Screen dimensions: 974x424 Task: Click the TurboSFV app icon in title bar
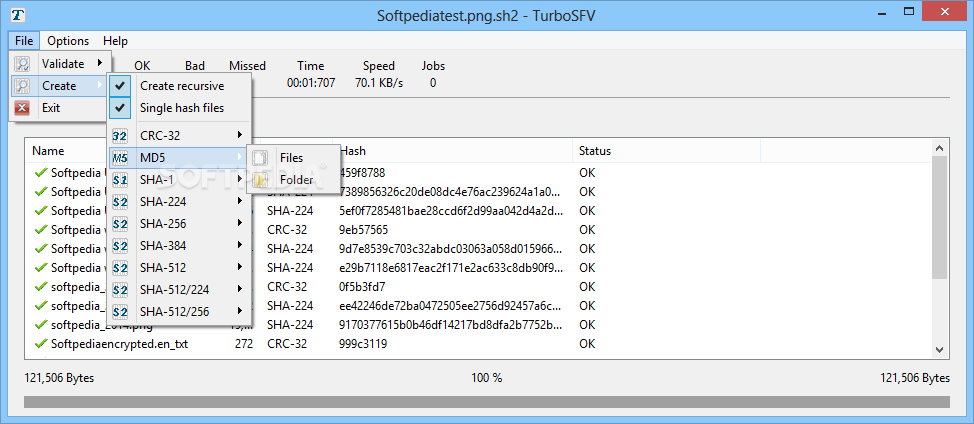(19, 15)
